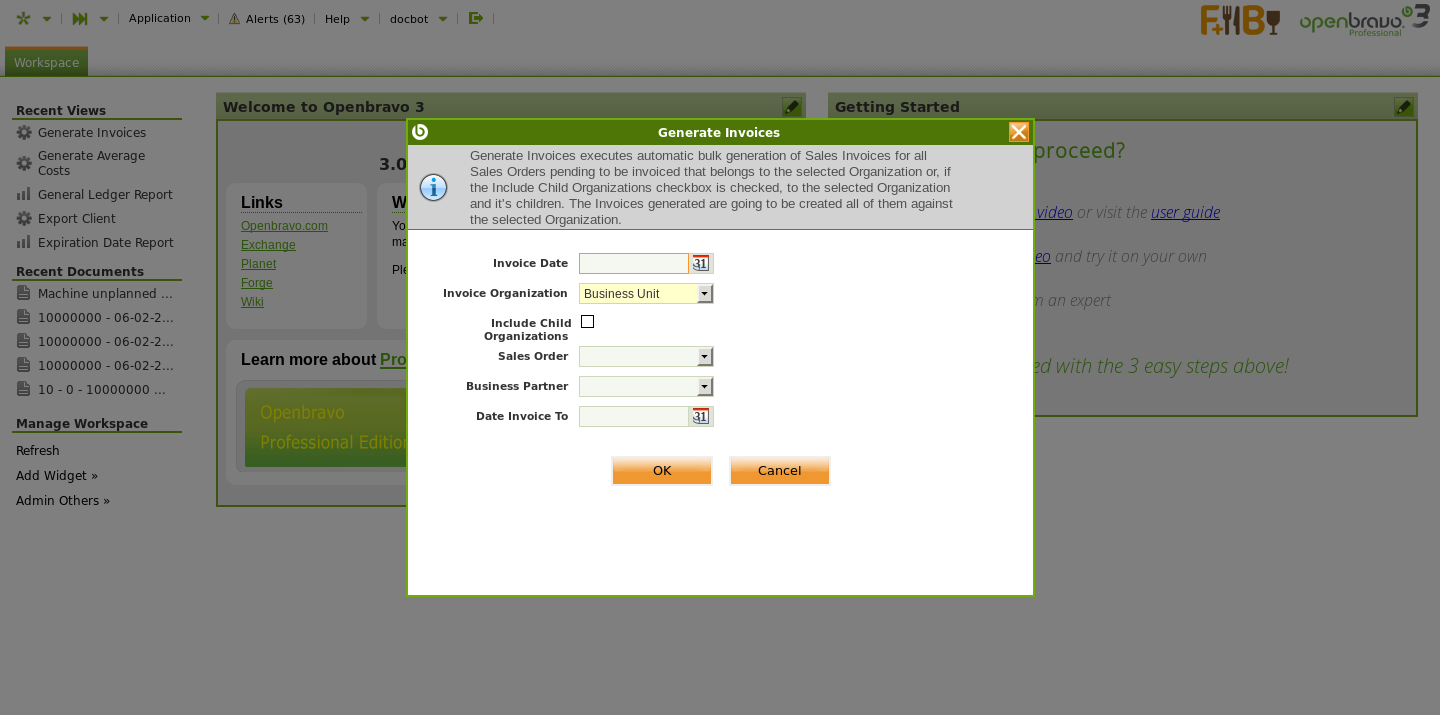Expand the Invoice Organization dropdown
The height and width of the screenshot is (715, 1440).
click(x=705, y=294)
